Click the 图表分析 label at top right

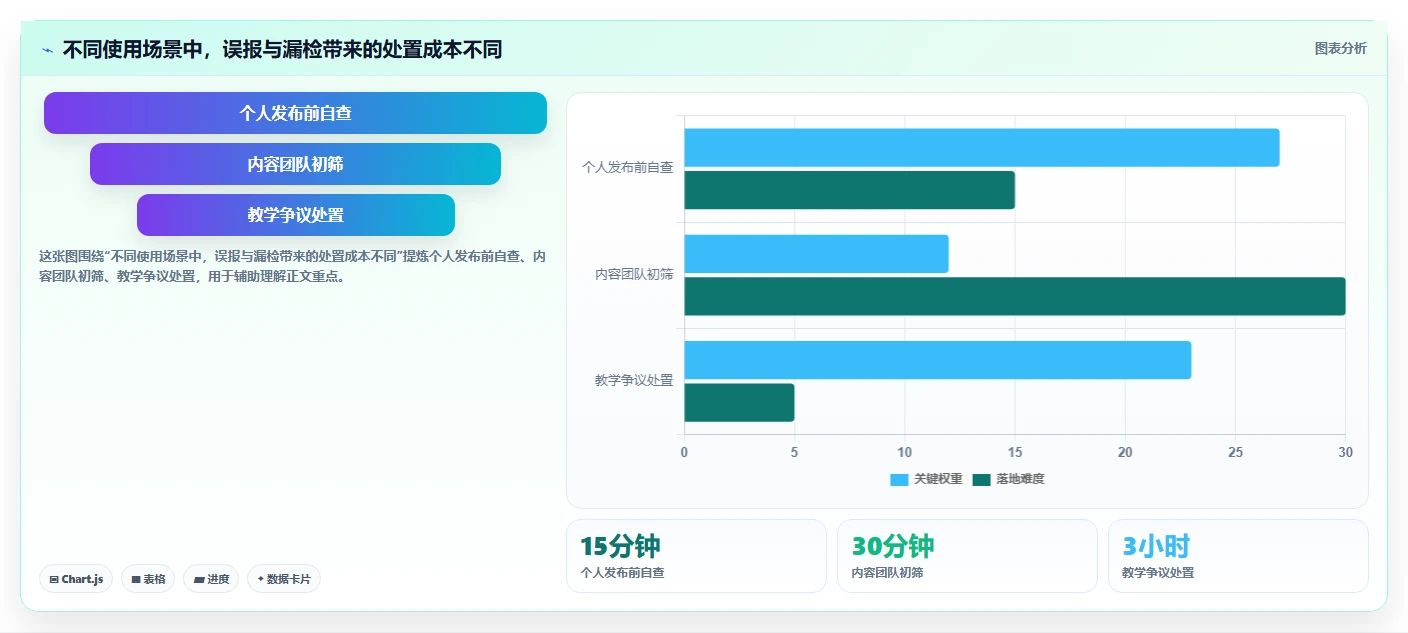pos(1340,49)
